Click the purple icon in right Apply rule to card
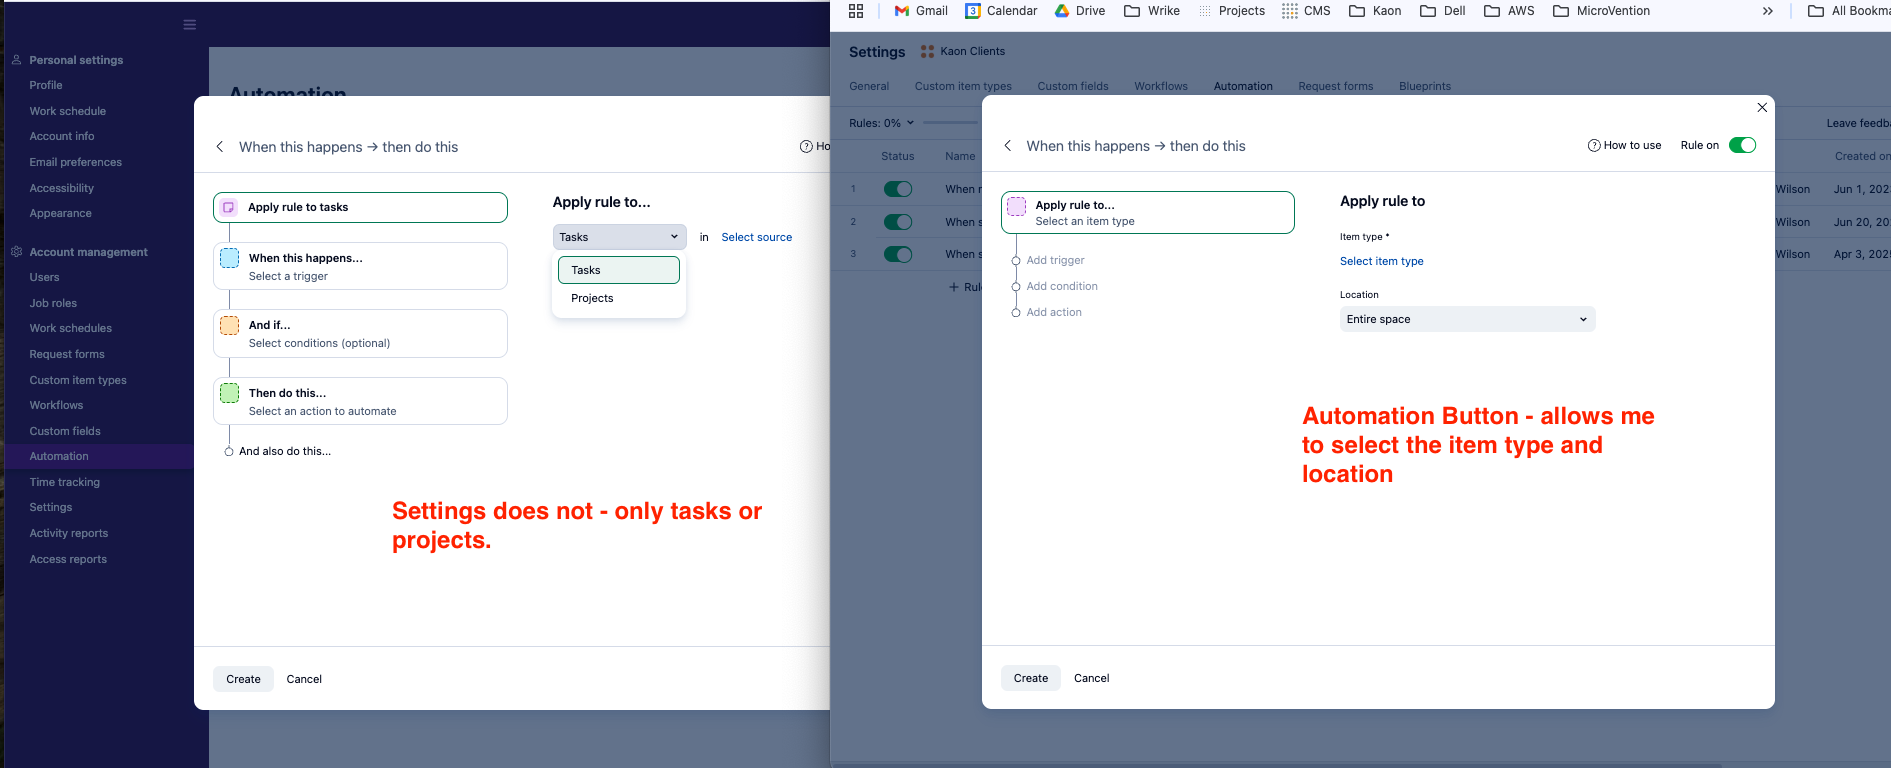Image resolution: width=1891 pixels, height=768 pixels. tap(1016, 206)
